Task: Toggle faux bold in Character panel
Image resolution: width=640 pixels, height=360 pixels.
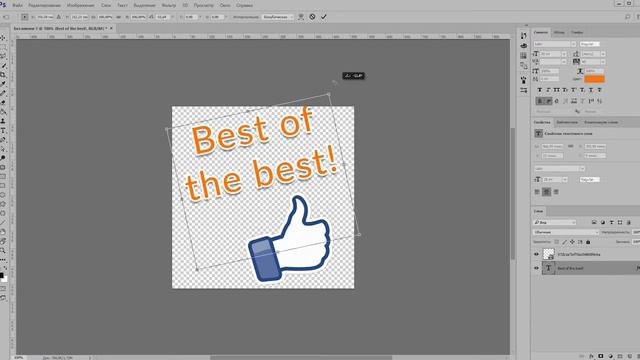Action: (540, 90)
